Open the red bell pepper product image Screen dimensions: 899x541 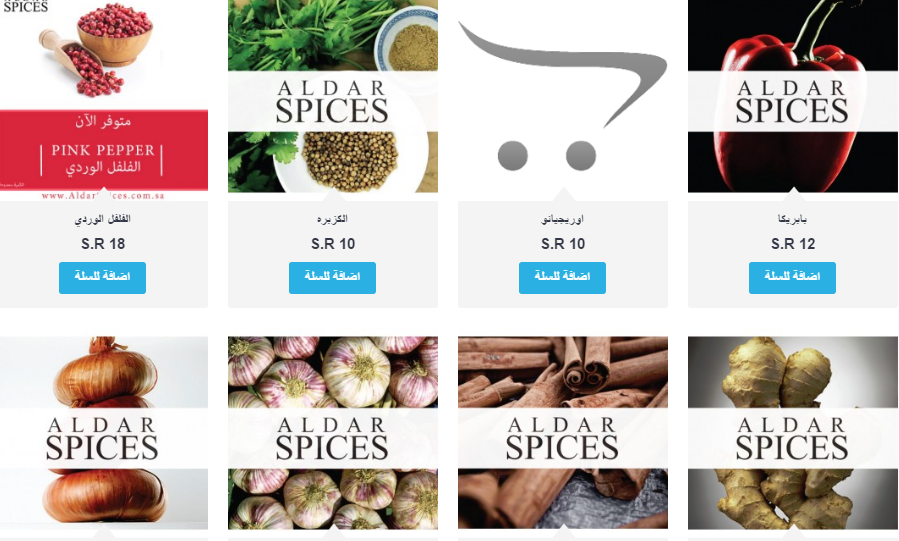793,96
